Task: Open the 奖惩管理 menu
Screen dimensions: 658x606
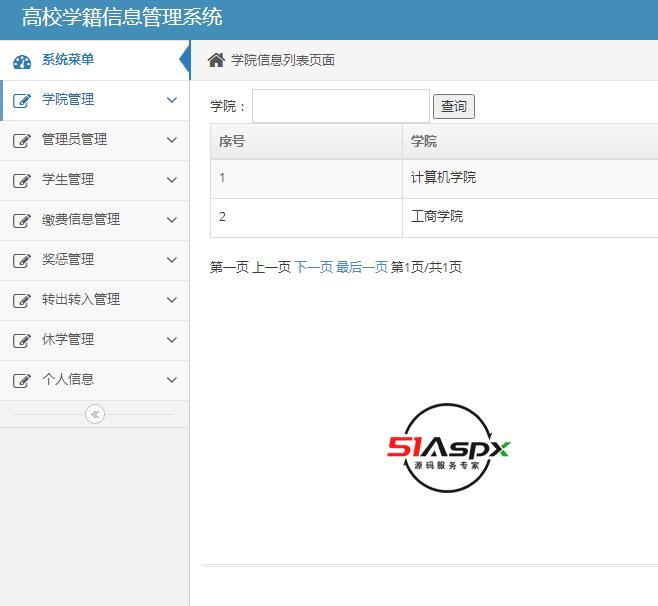Action: pyautogui.click(x=95, y=260)
